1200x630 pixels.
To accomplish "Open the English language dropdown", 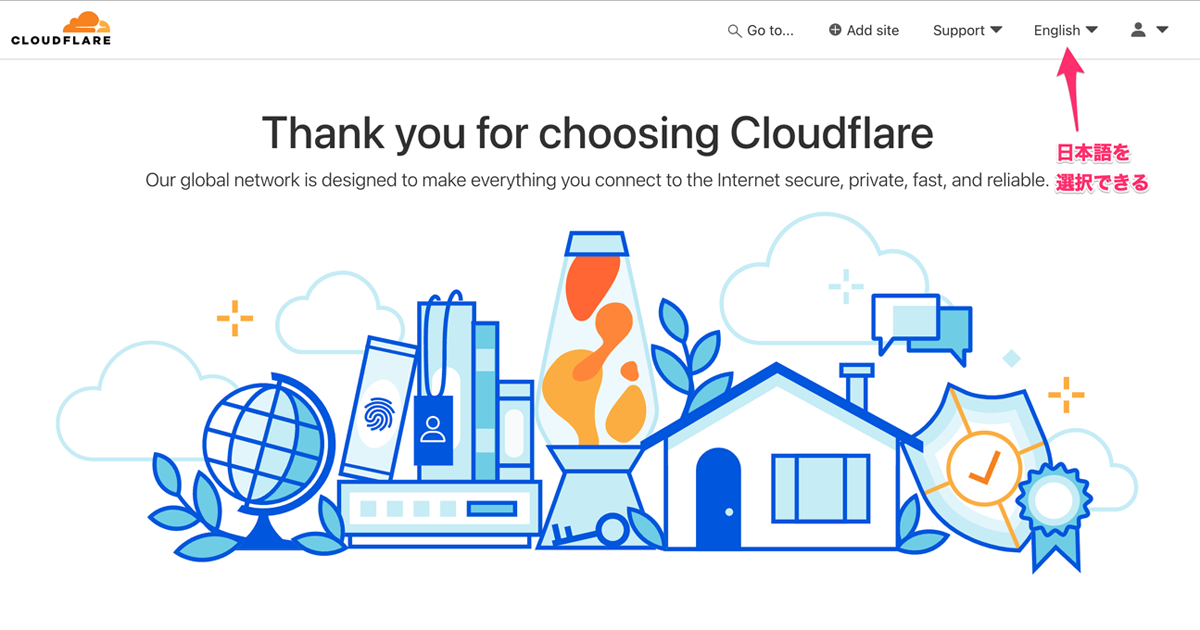I will (x=1093, y=30).
